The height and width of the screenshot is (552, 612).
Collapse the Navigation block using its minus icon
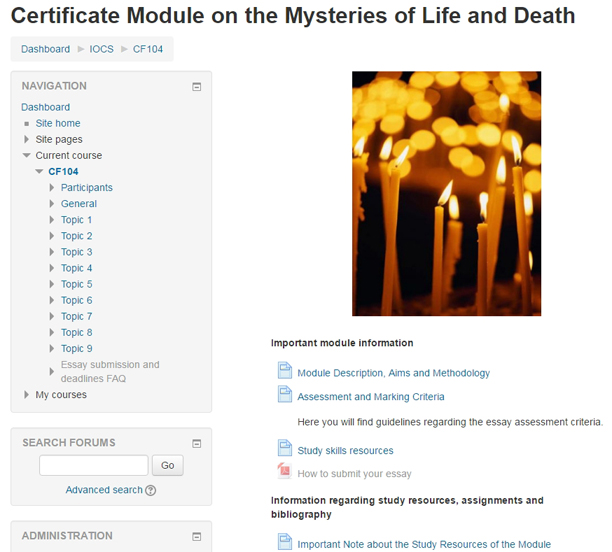pyautogui.click(x=197, y=87)
